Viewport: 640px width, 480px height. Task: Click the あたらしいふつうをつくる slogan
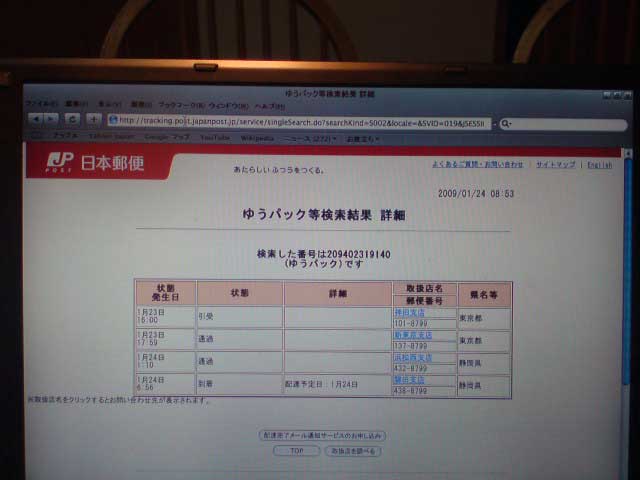pyautogui.click(x=279, y=170)
